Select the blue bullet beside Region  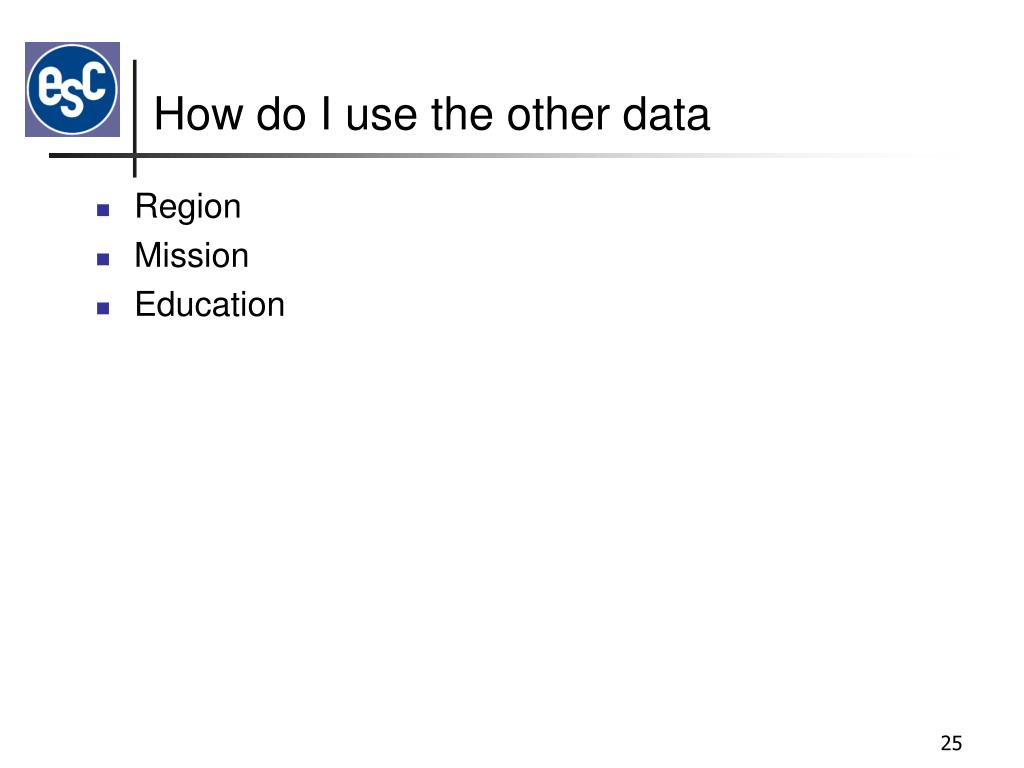pos(103,210)
